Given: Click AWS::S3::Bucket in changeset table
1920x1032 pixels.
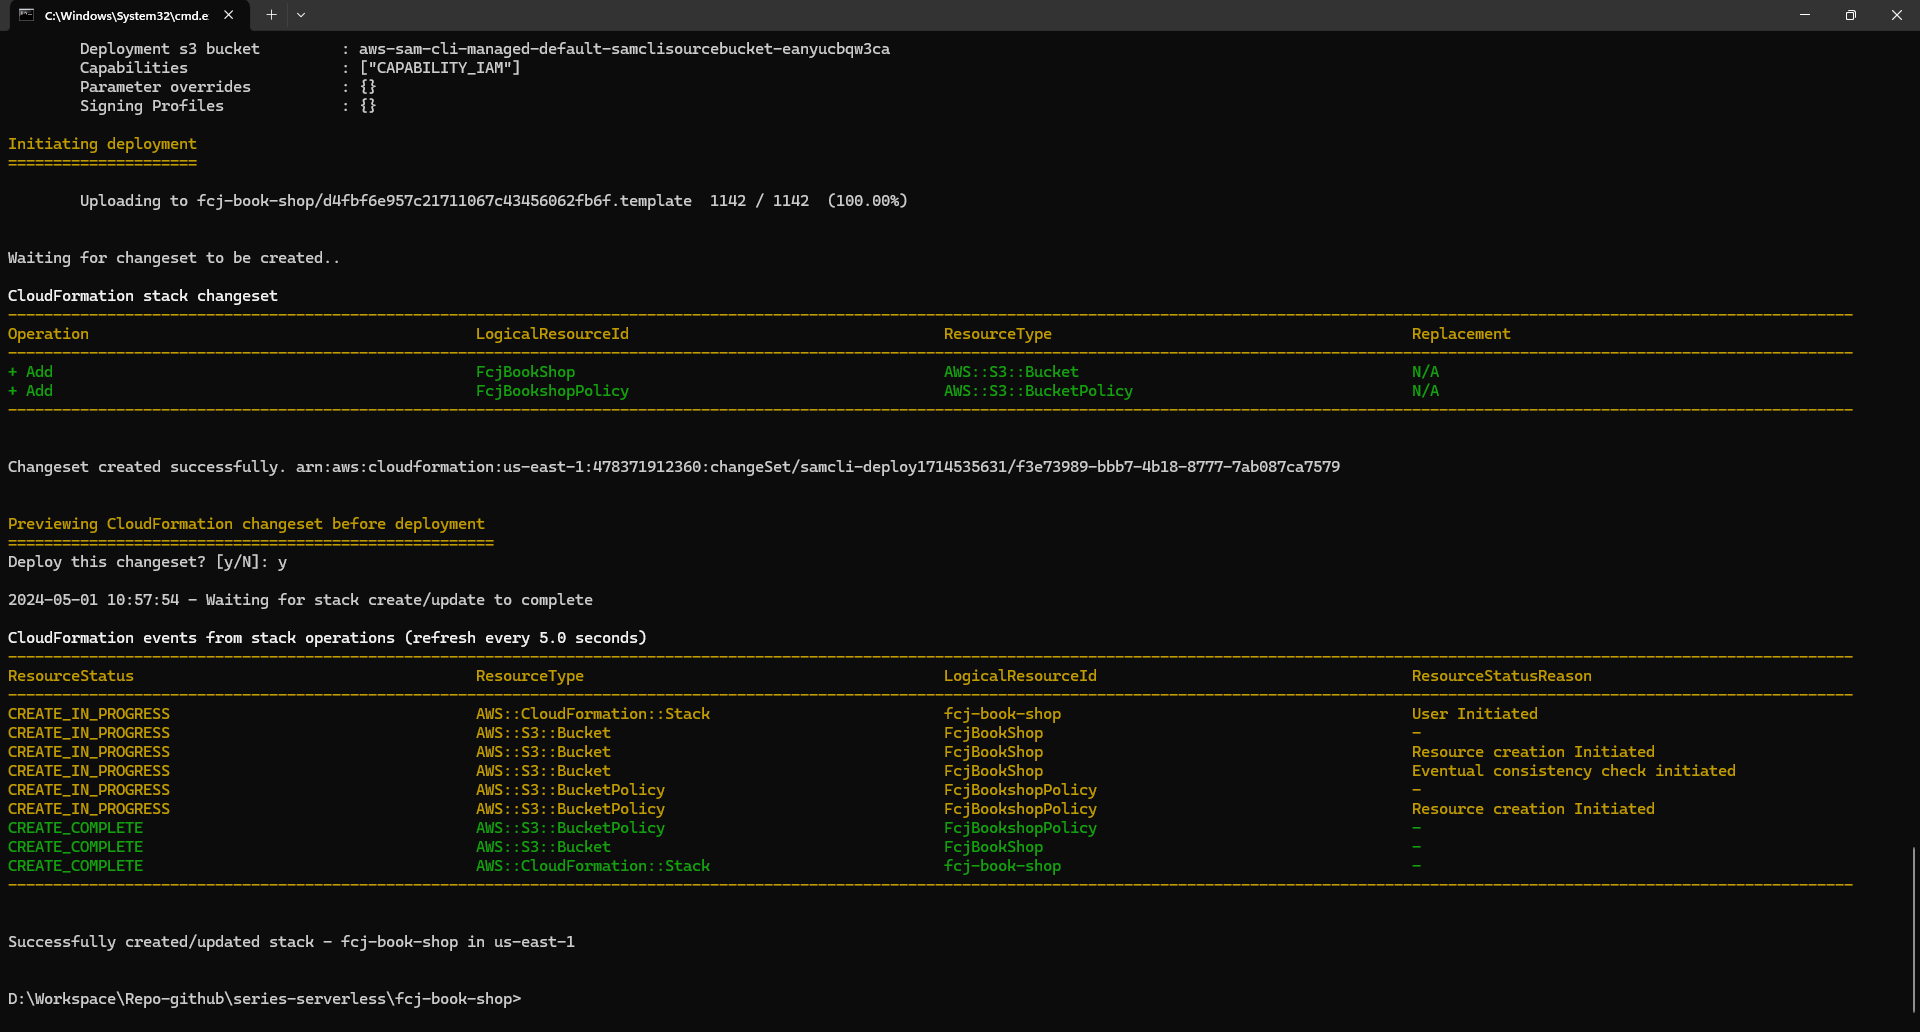Looking at the screenshot, I should click(x=1011, y=372).
